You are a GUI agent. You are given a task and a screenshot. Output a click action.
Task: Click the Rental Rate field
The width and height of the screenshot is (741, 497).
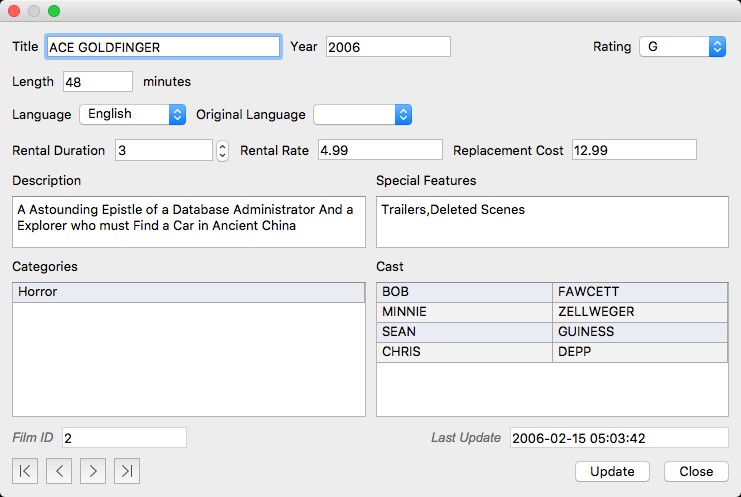379,150
